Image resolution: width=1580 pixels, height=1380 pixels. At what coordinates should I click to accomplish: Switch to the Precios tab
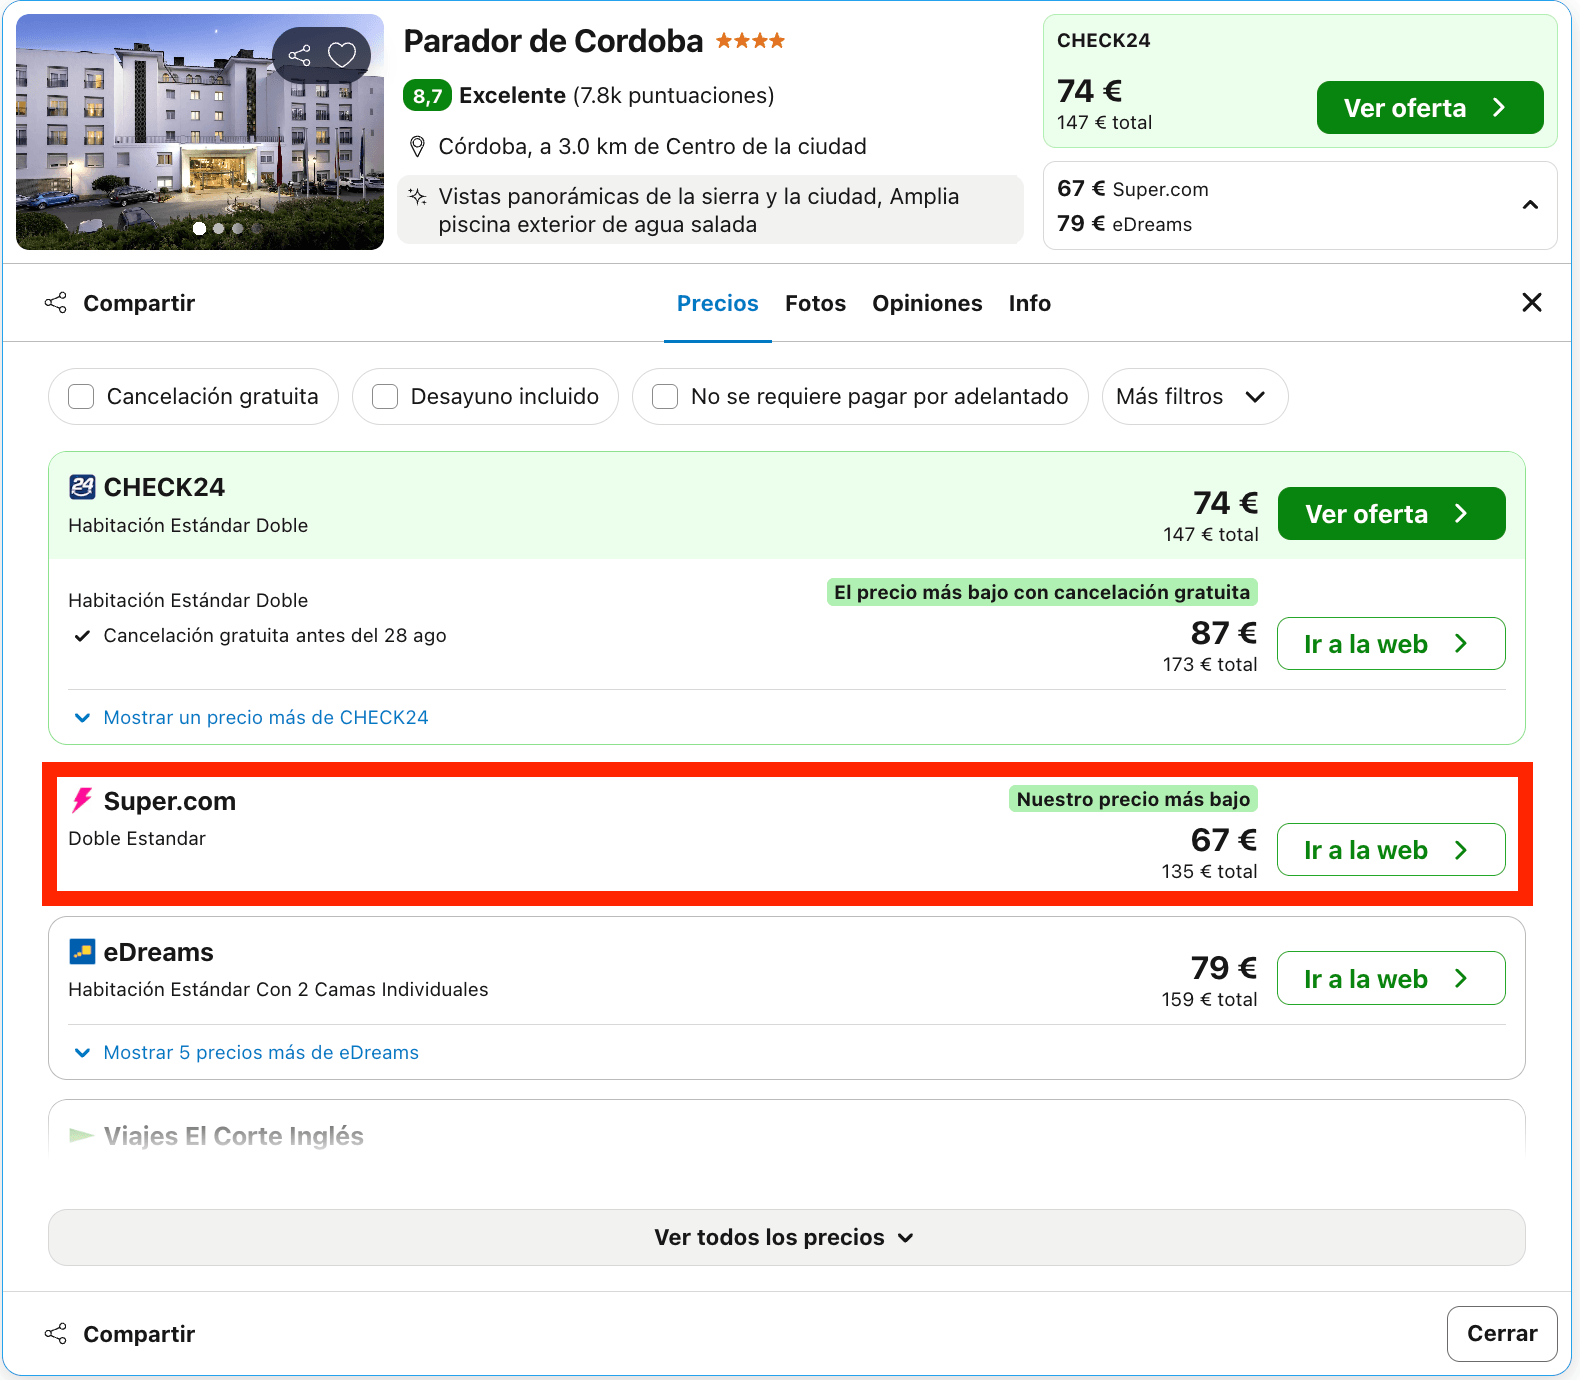point(717,303)
